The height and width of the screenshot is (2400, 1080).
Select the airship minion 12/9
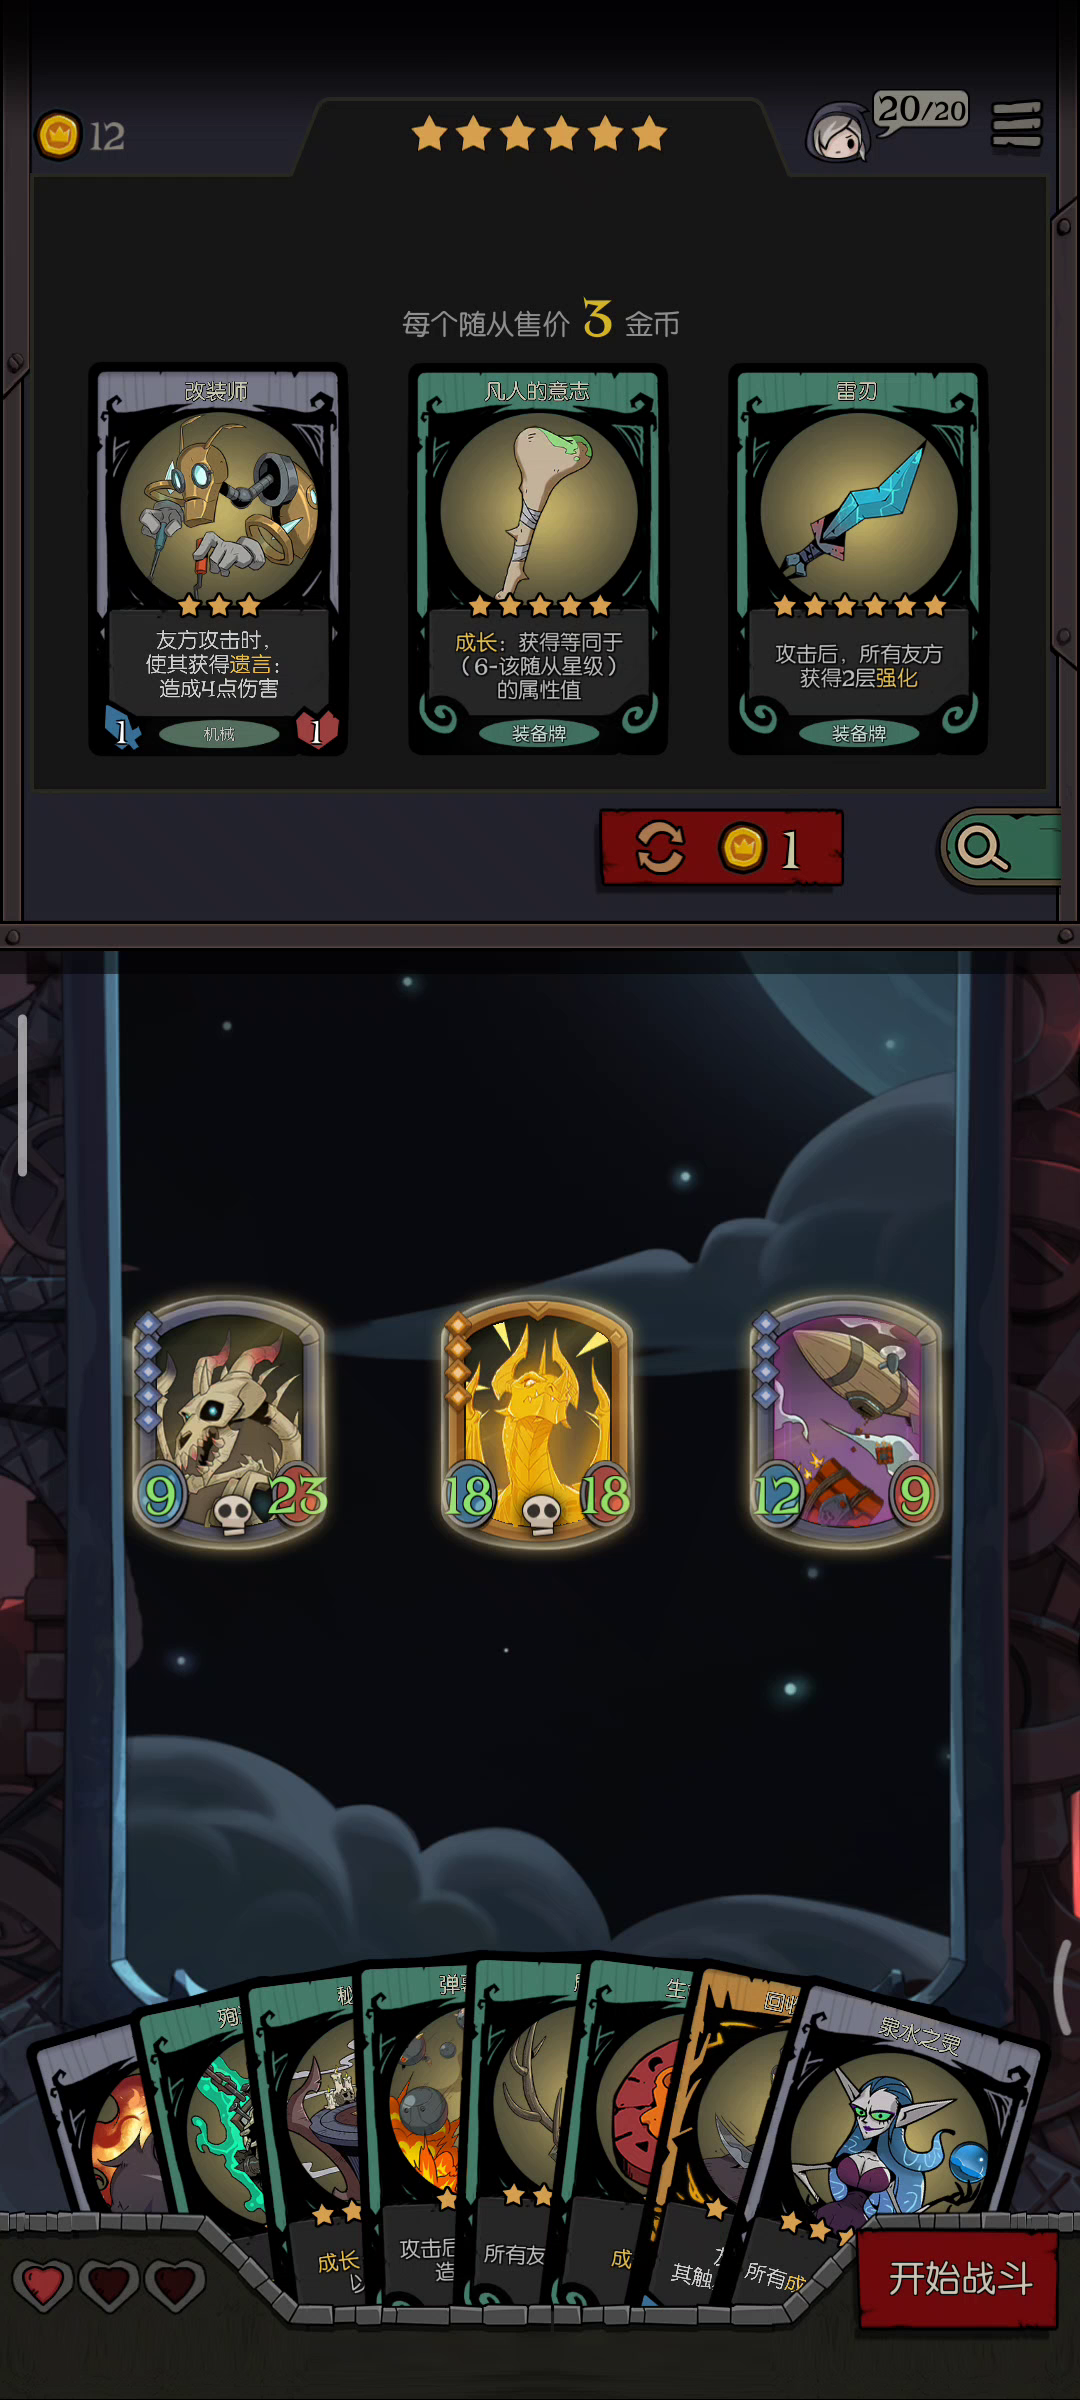coord(846,1422)
